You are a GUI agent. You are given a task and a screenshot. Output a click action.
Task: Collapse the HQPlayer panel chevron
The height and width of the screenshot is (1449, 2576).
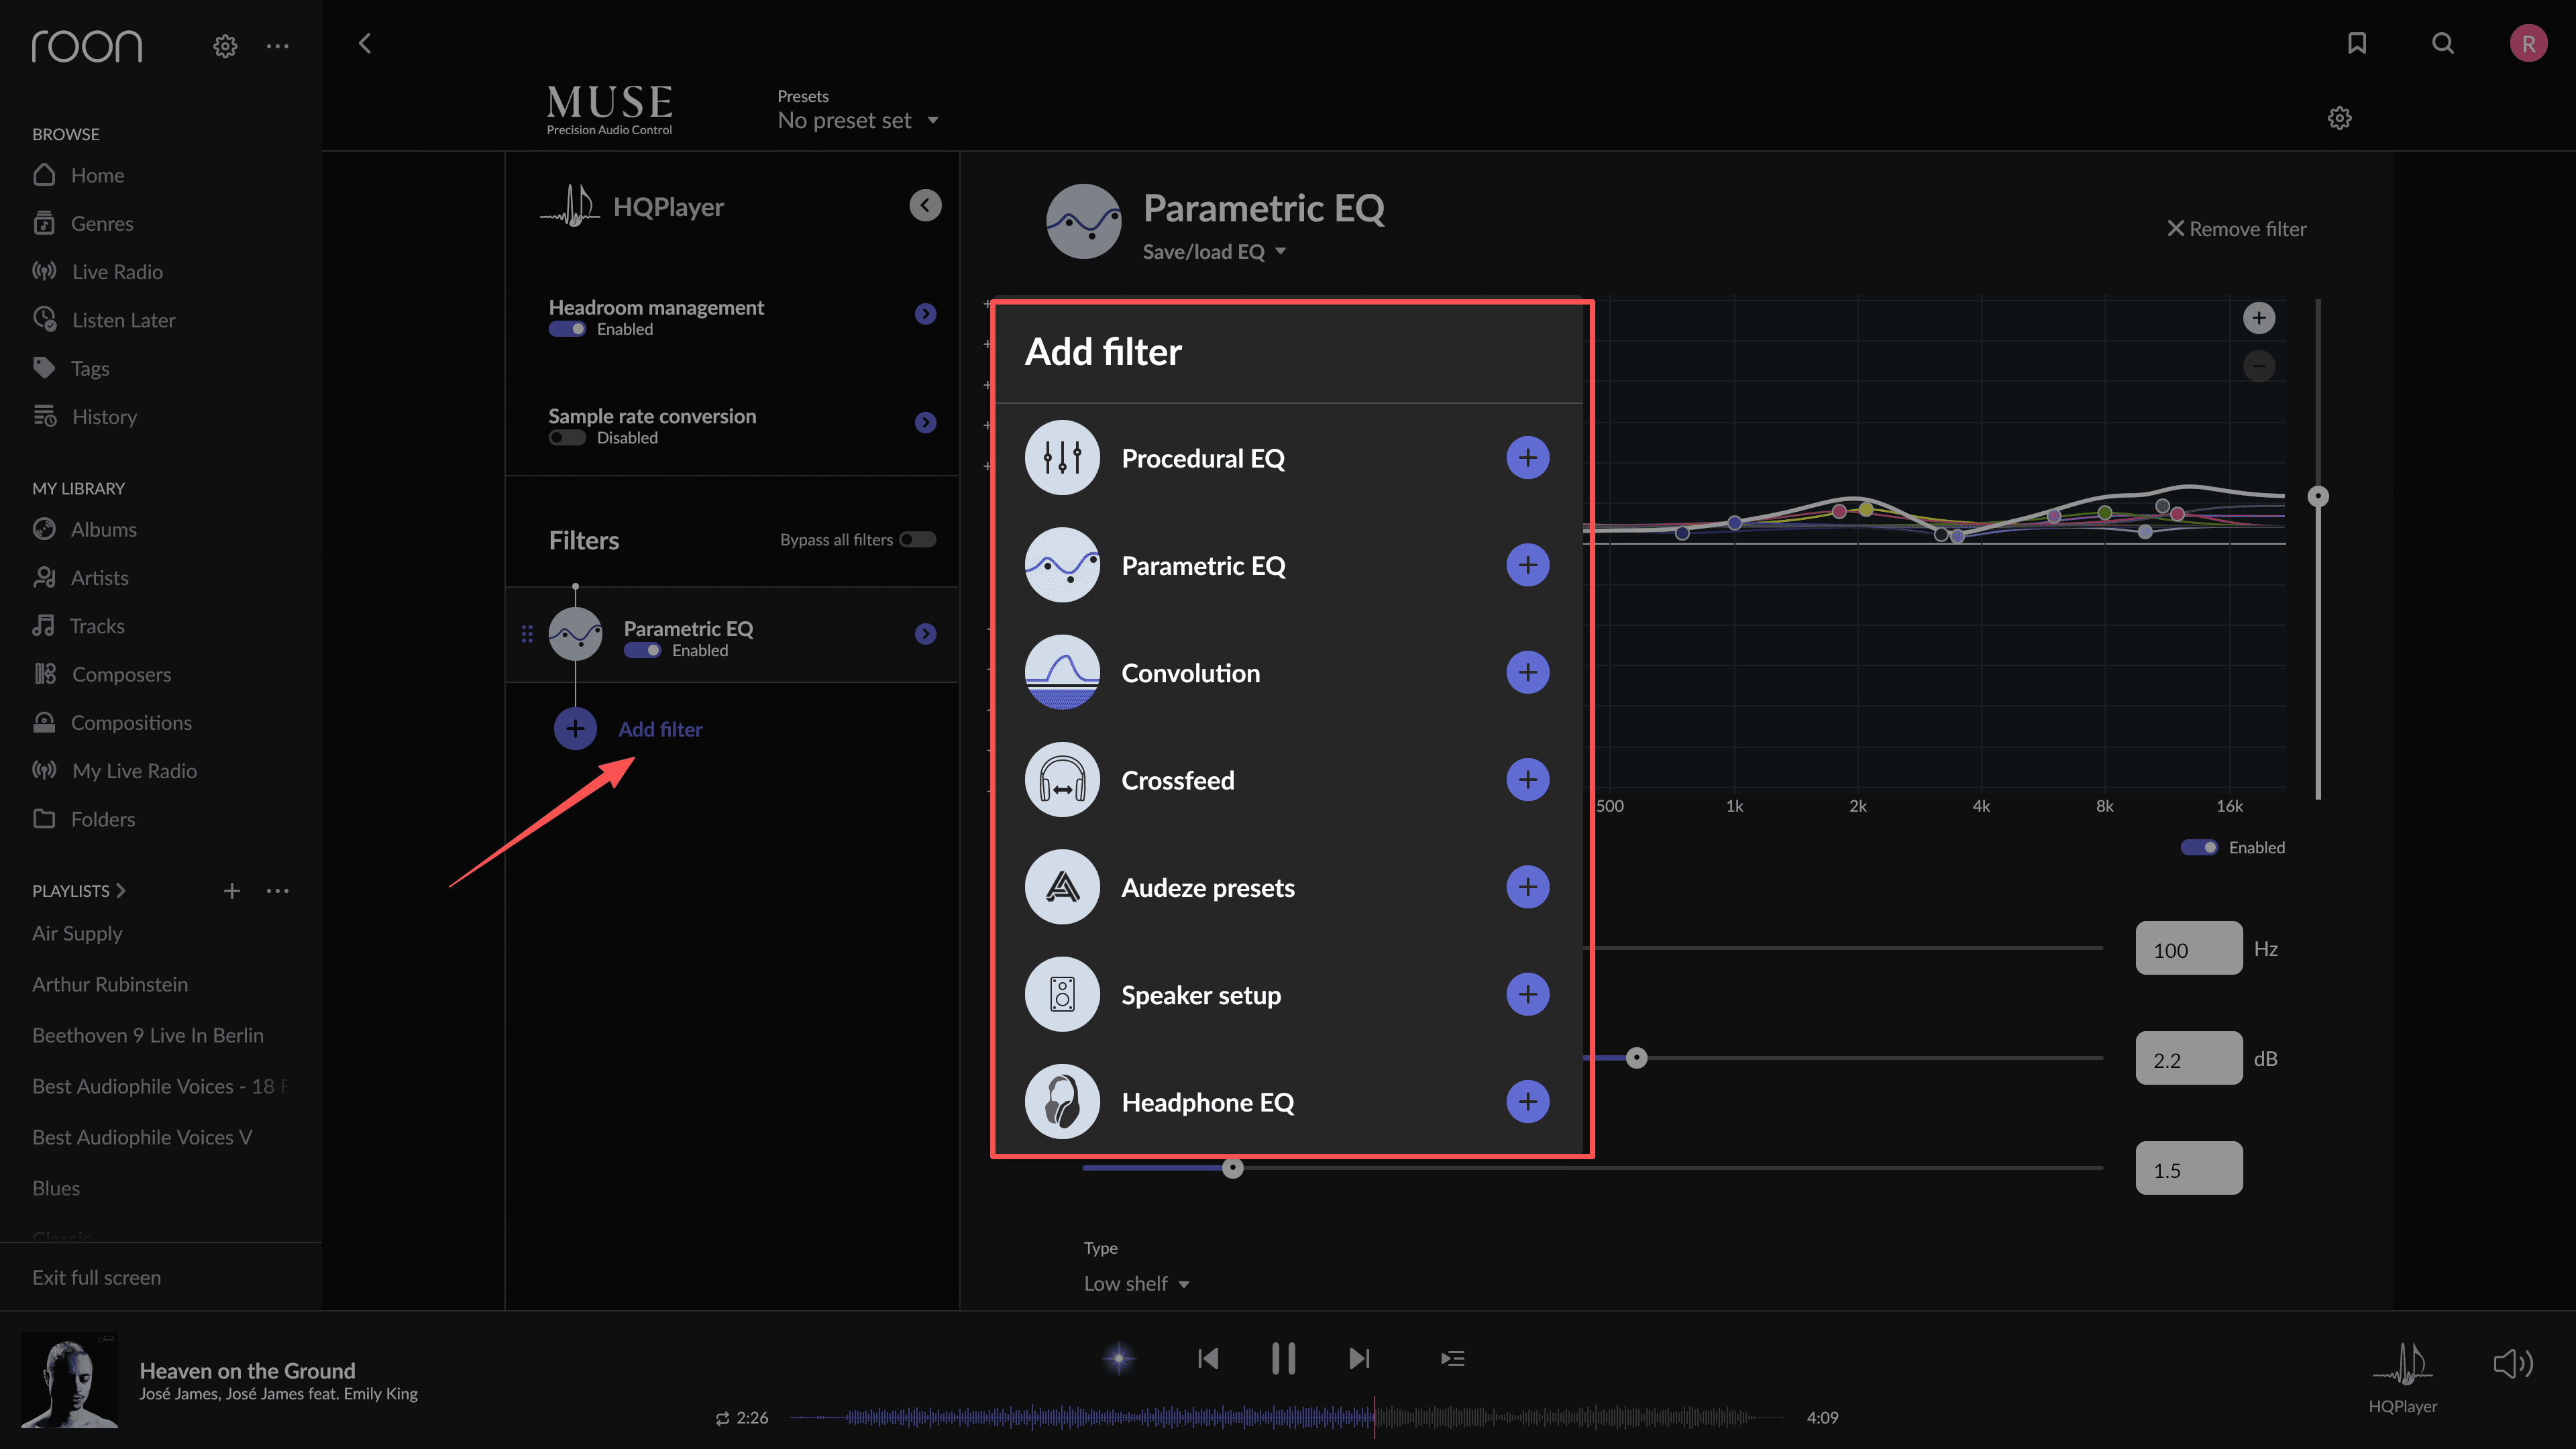click(925, 206)
